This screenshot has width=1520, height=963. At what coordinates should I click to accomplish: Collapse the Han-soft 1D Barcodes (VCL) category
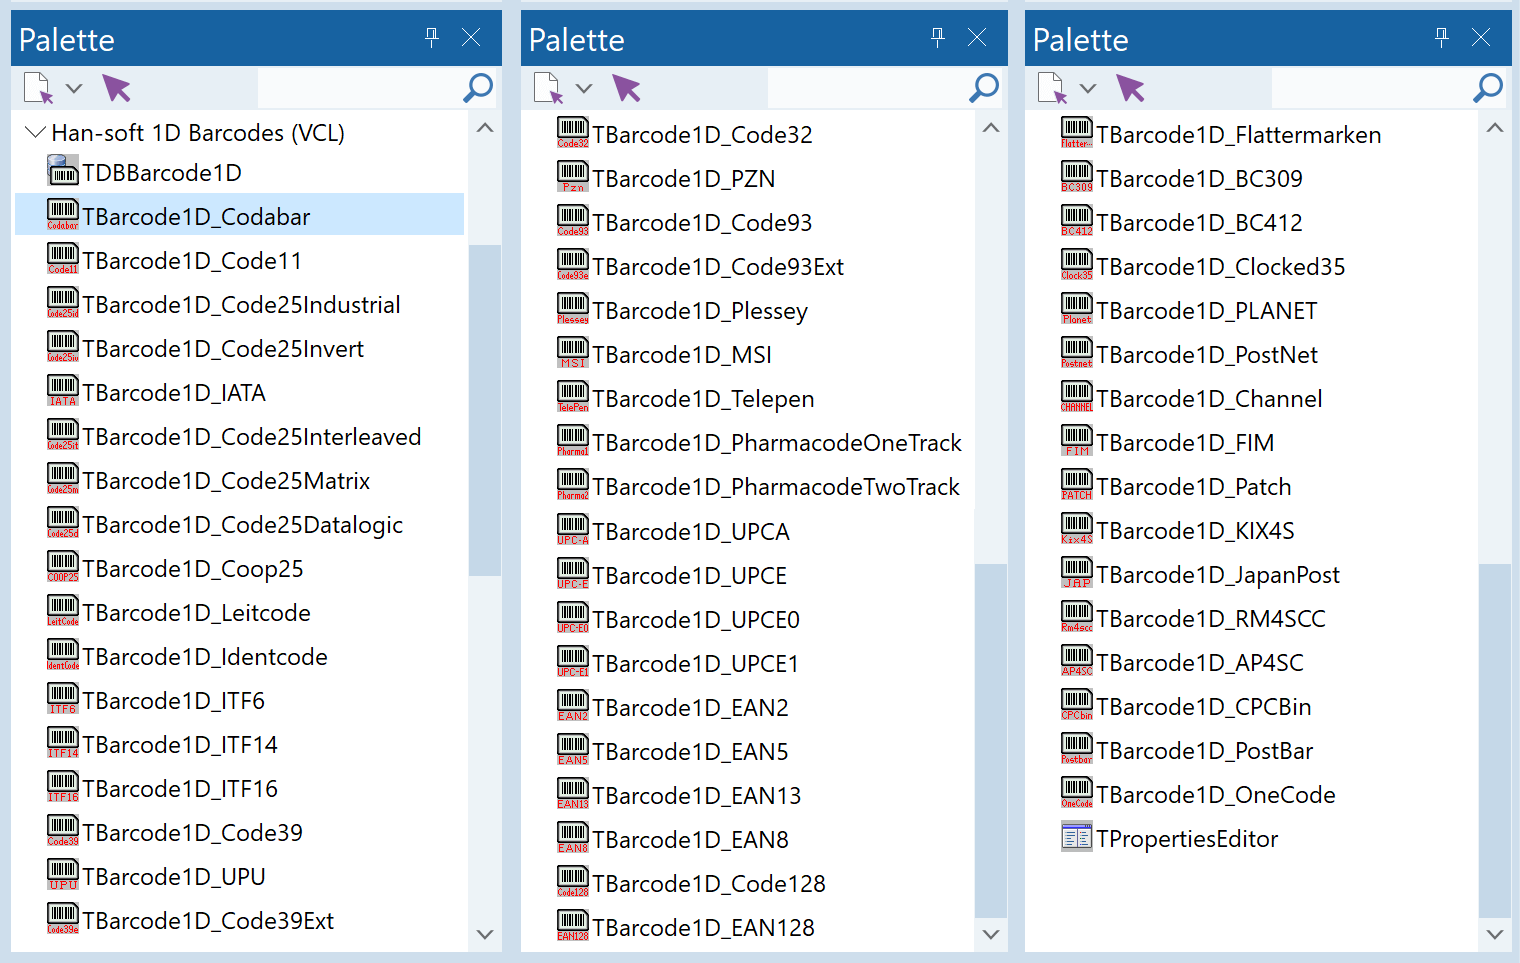coord(35,132)
